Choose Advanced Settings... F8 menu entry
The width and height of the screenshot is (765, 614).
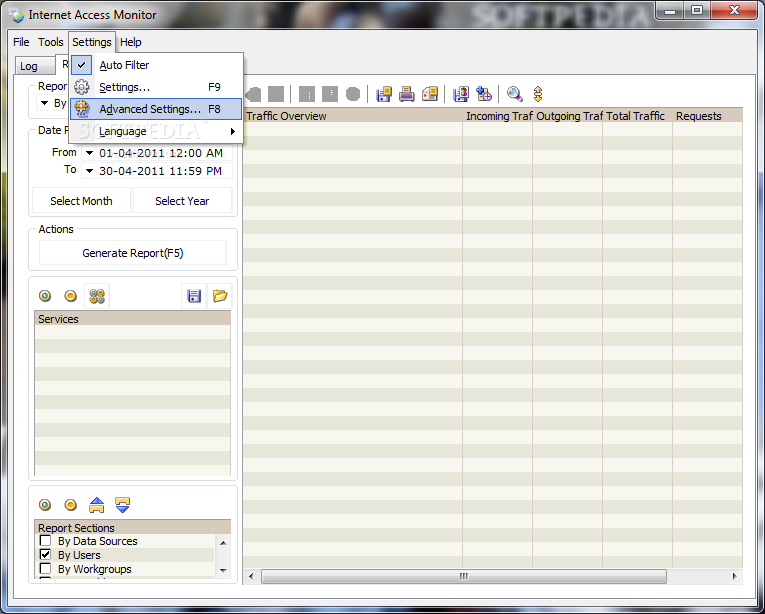point(156,109)
